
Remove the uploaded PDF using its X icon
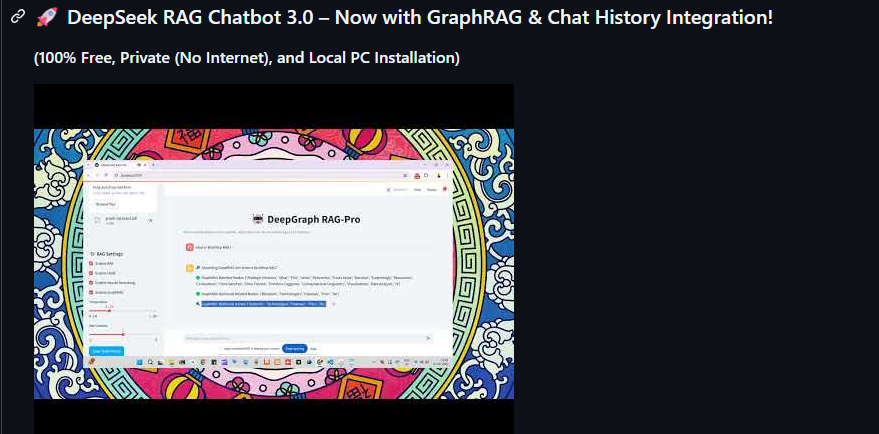[150, 220]
